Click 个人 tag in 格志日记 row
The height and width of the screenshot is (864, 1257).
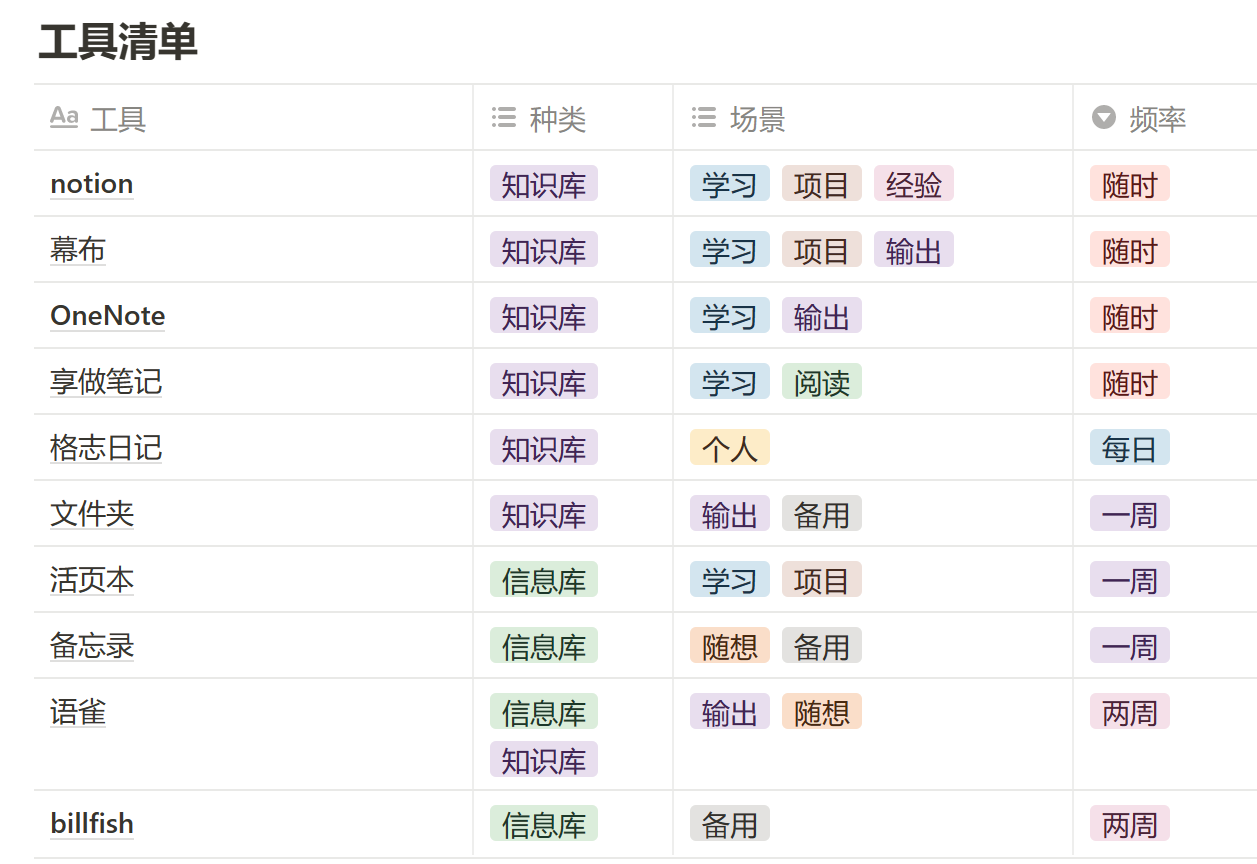pos(730,448)
